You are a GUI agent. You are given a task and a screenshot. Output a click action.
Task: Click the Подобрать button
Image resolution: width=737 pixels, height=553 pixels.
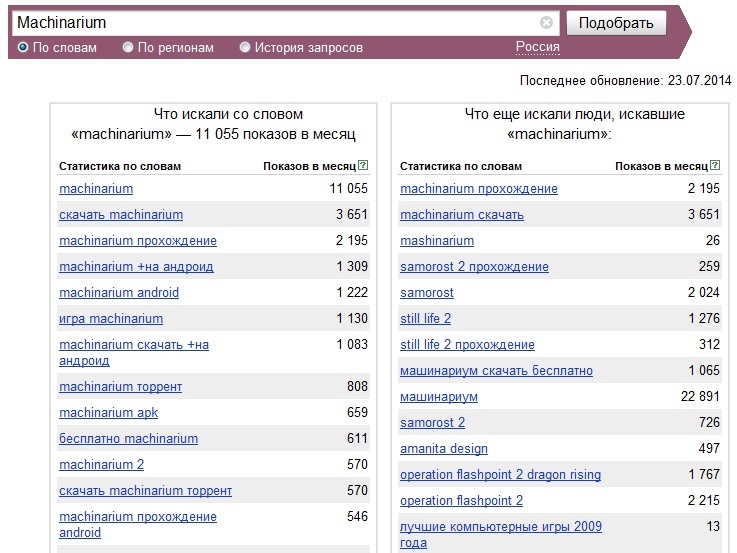616,23
